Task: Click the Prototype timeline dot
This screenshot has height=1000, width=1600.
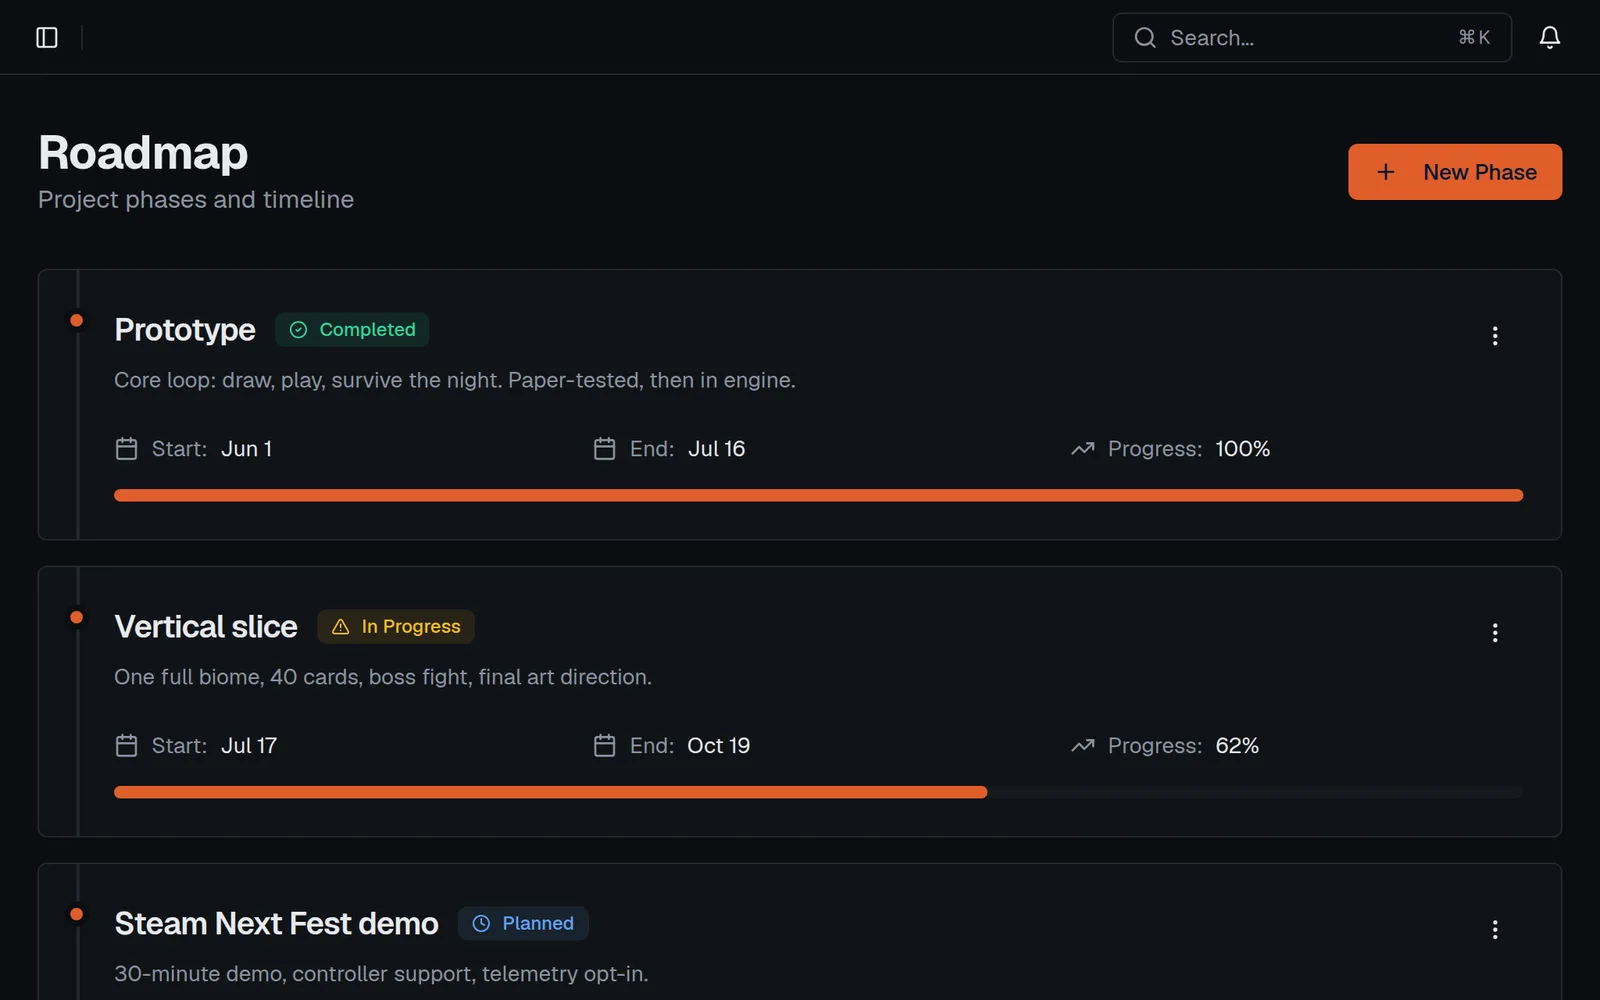Action: pos(76,321)
